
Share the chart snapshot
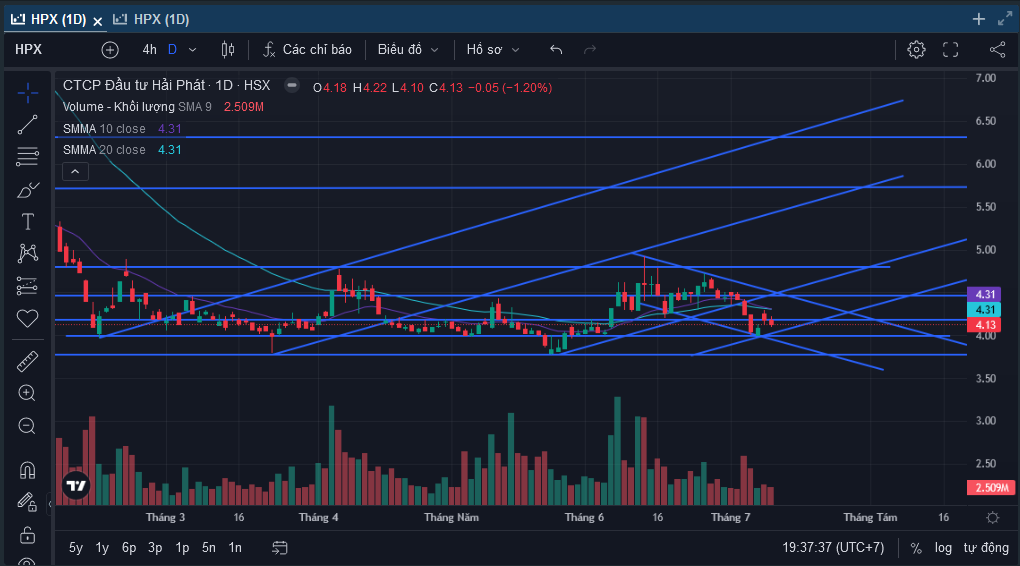[997, 49]
